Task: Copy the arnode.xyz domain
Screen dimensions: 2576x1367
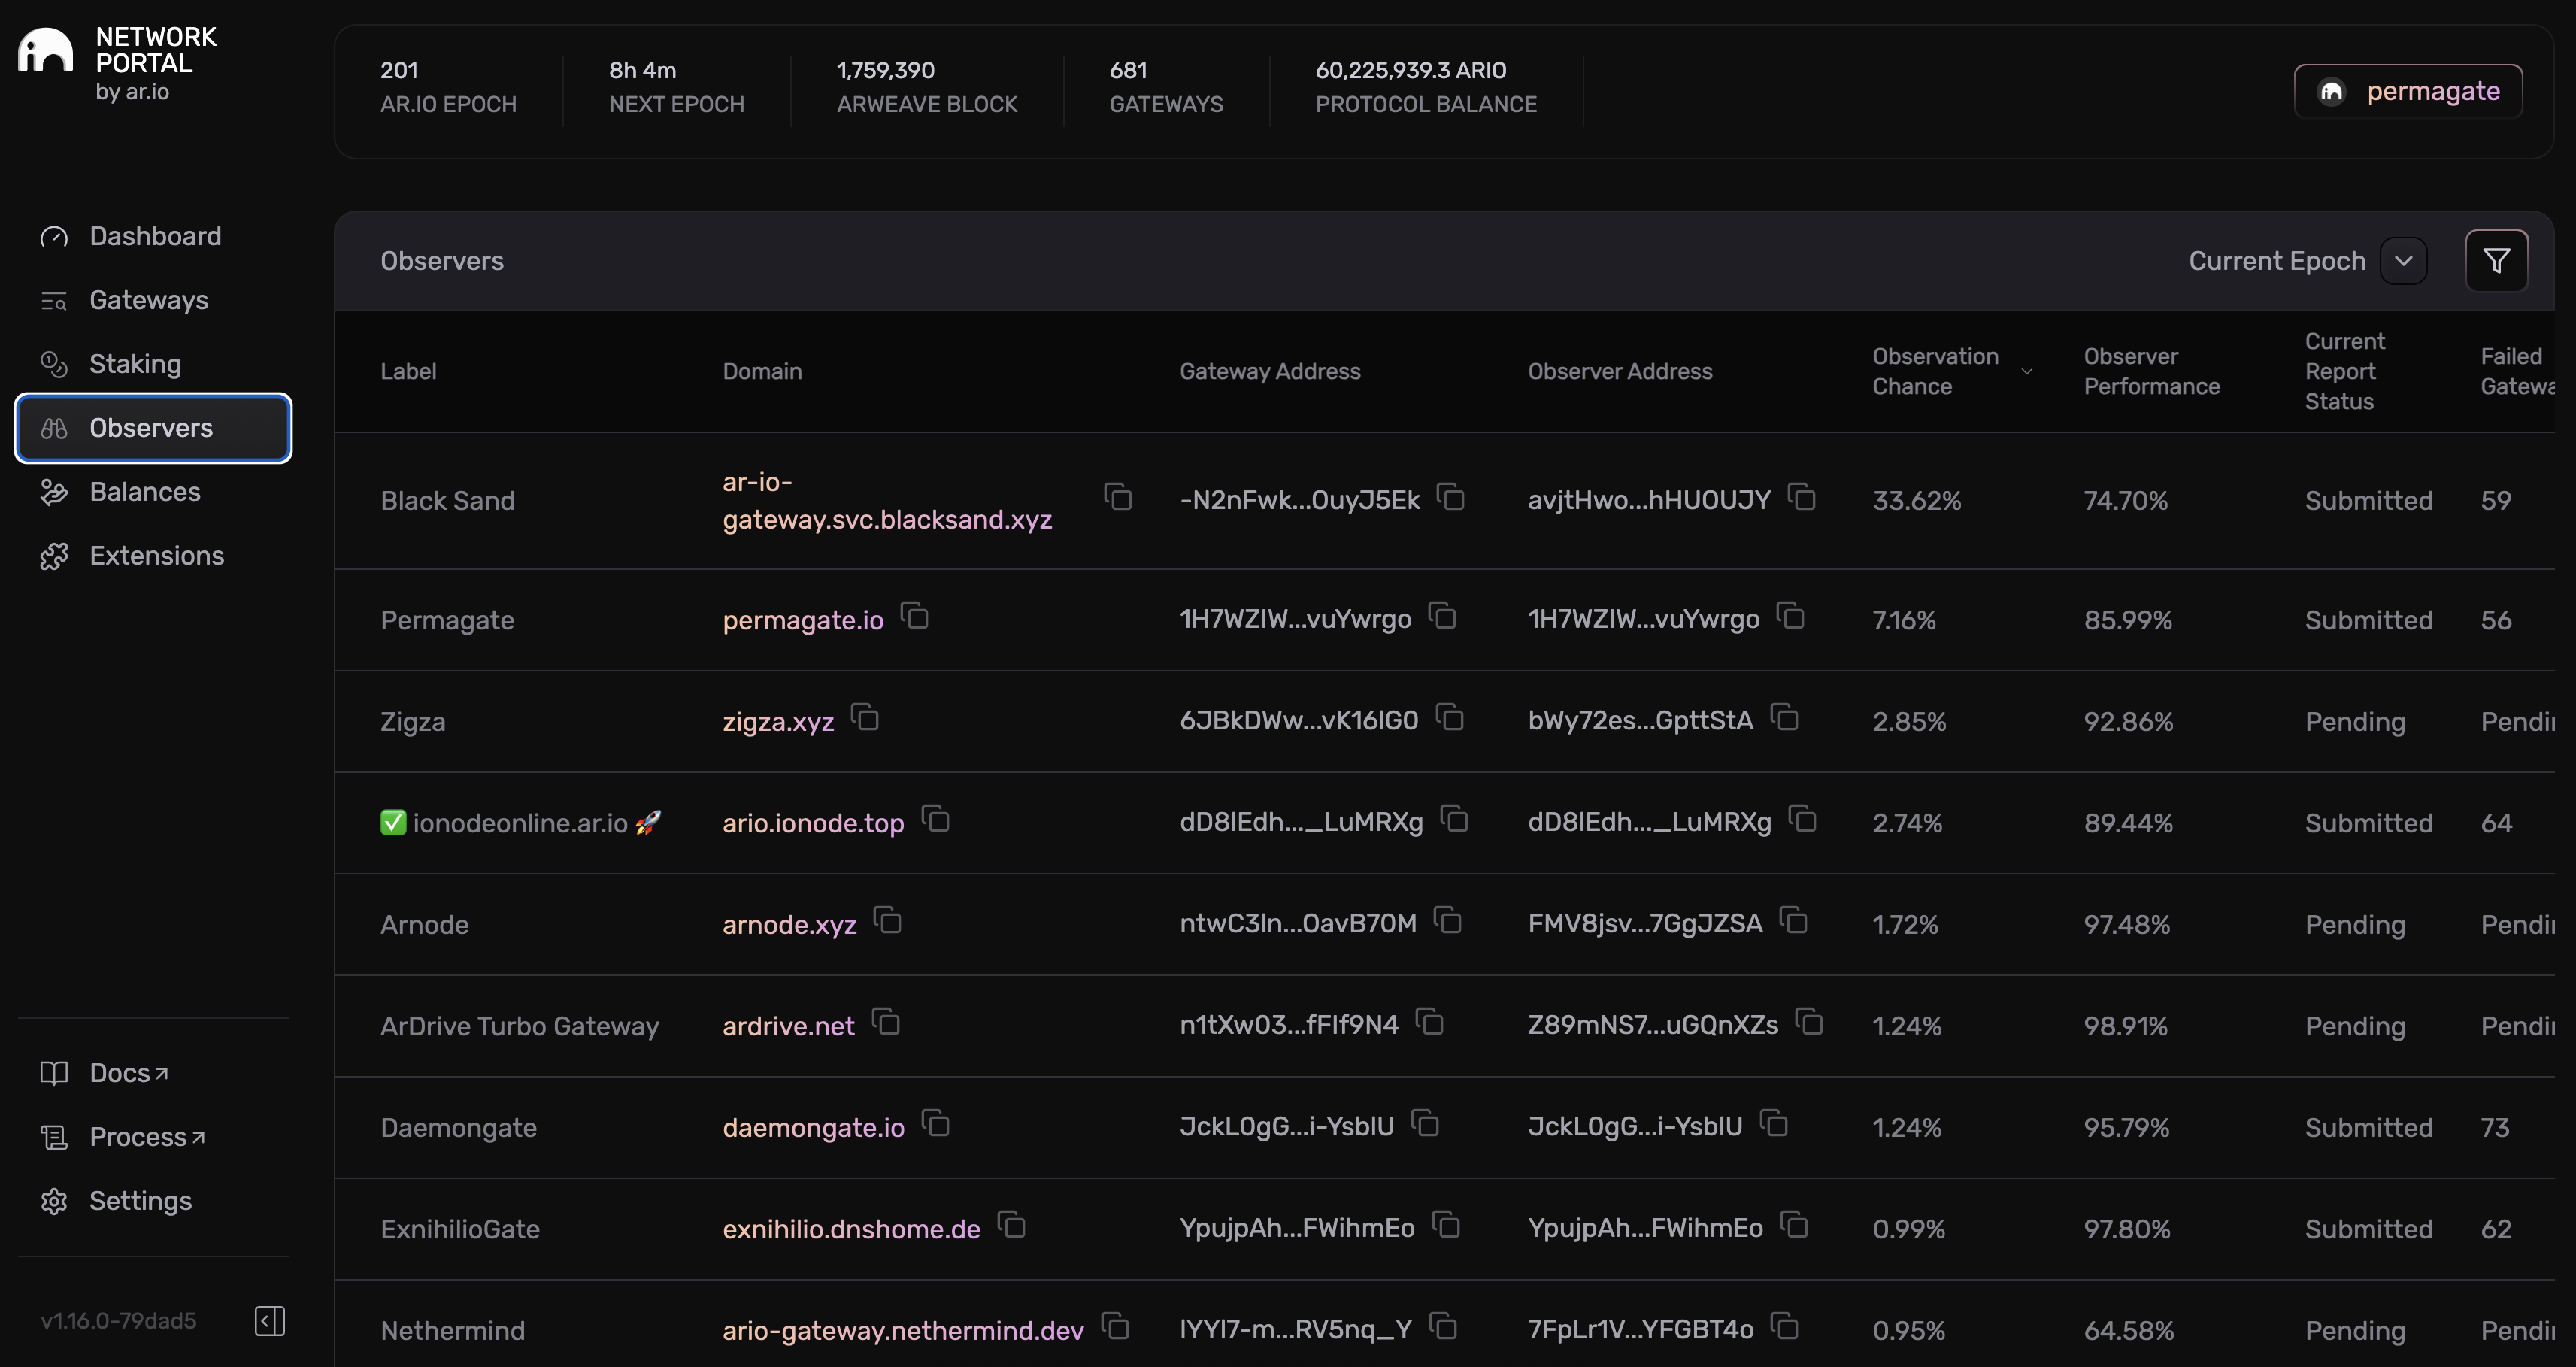Action: [888, 921]
